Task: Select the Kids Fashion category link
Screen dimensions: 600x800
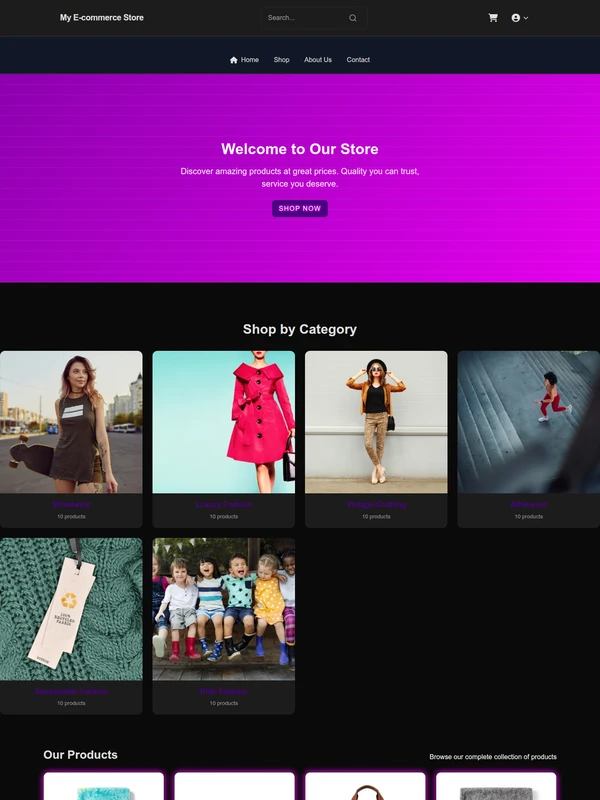Action: tap(223, 691)
